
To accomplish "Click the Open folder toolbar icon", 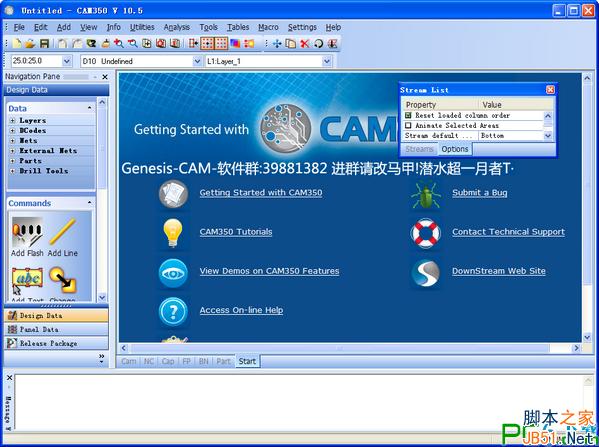I will pos(30,44).
